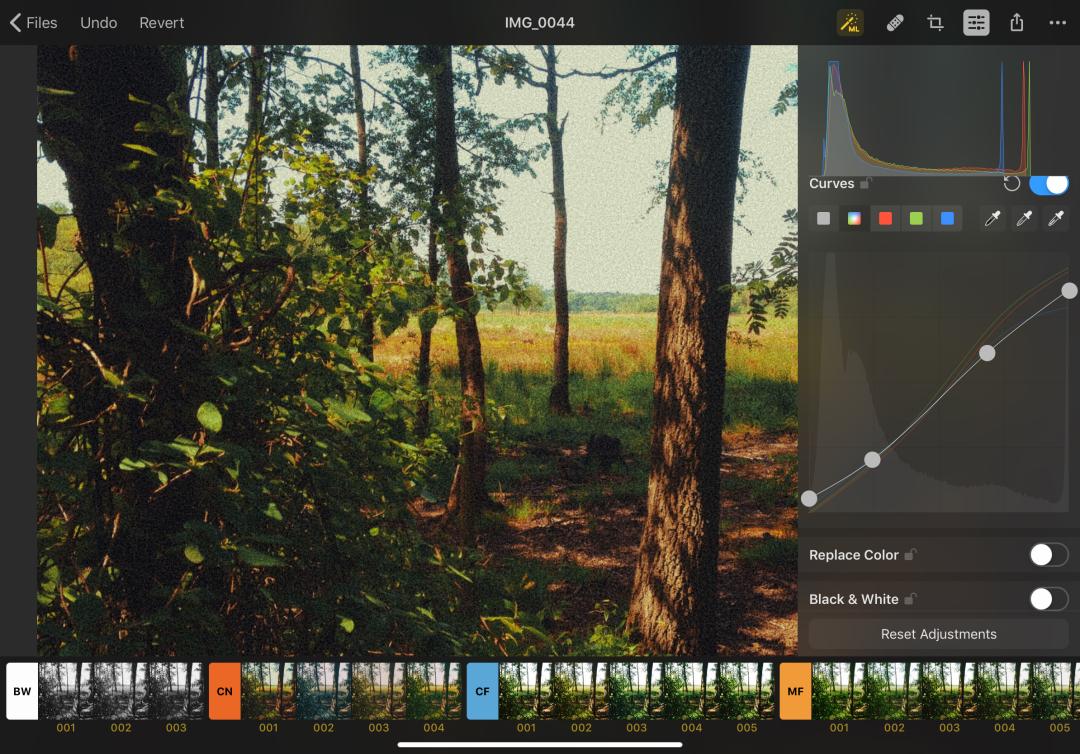This screenshot has height=754, width=1080.
Task: Expand the CN preset group label
Action: 224,691
